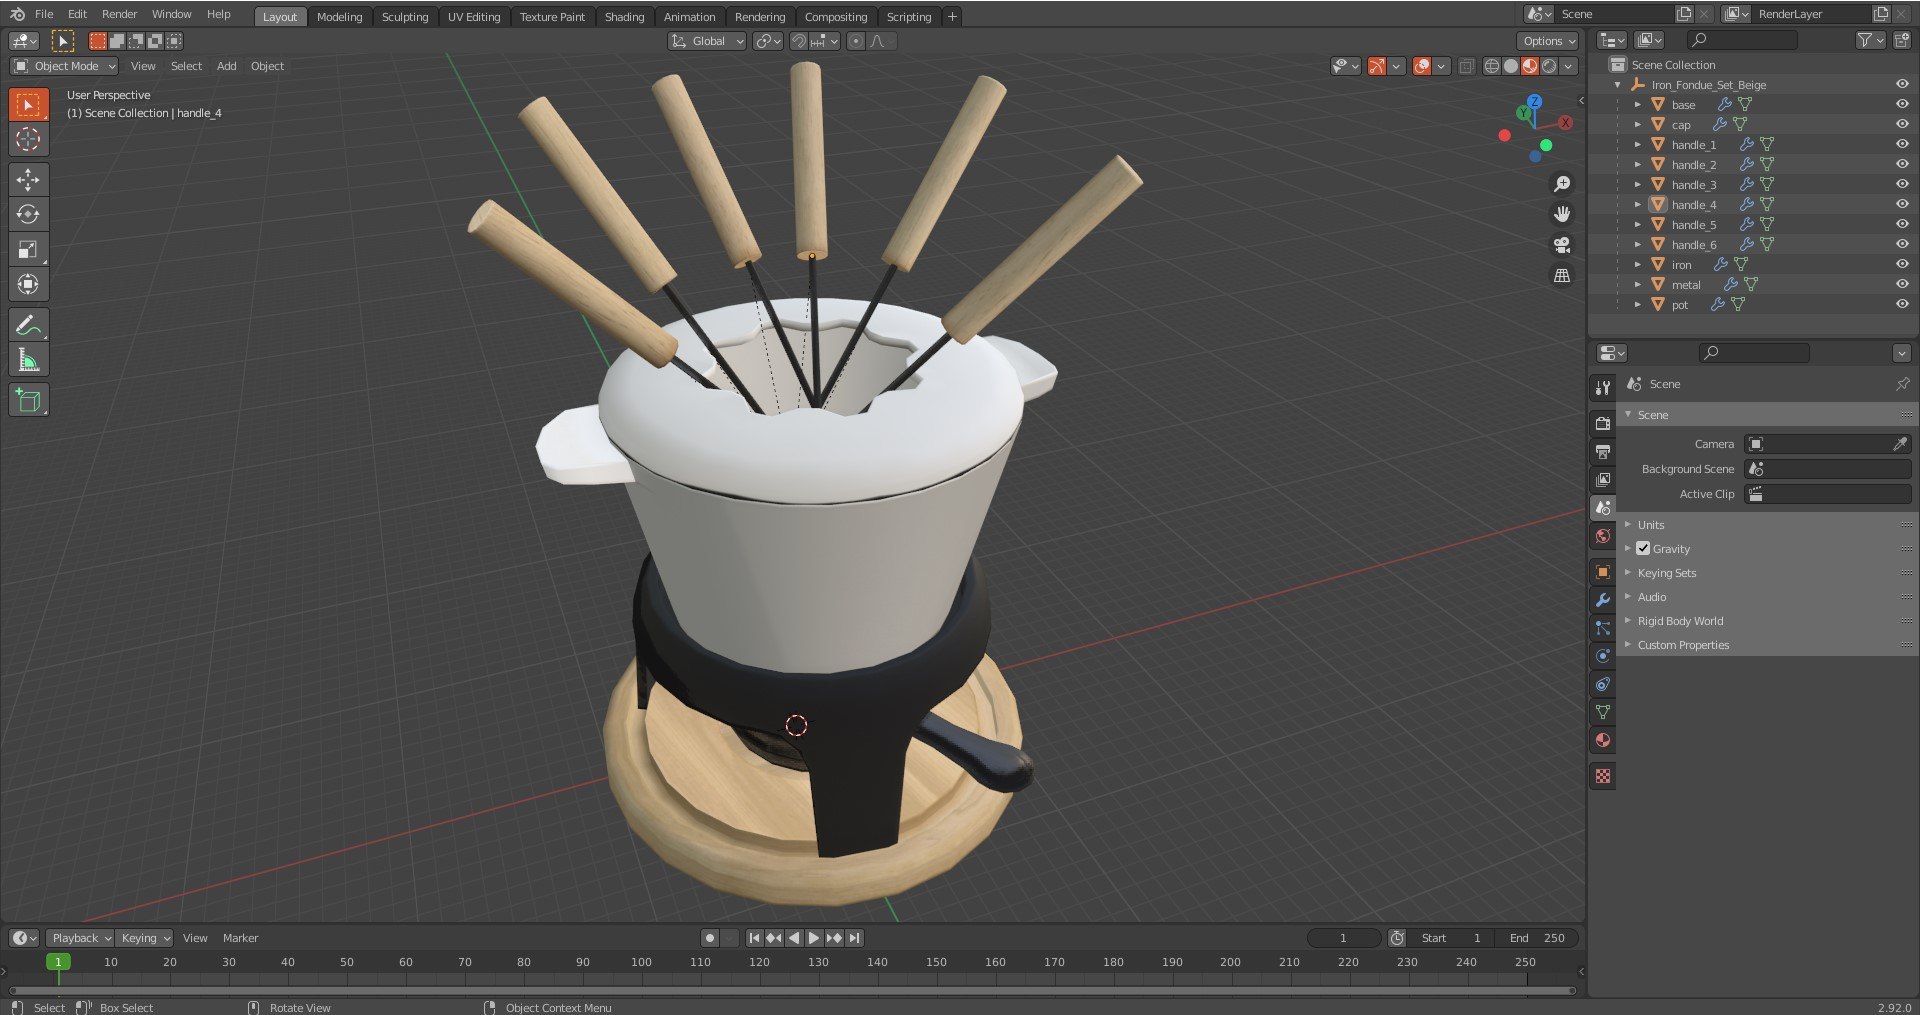Toggle visibility of iron object
This screenshot has width=1920, height=1015.
[1902, 264]
